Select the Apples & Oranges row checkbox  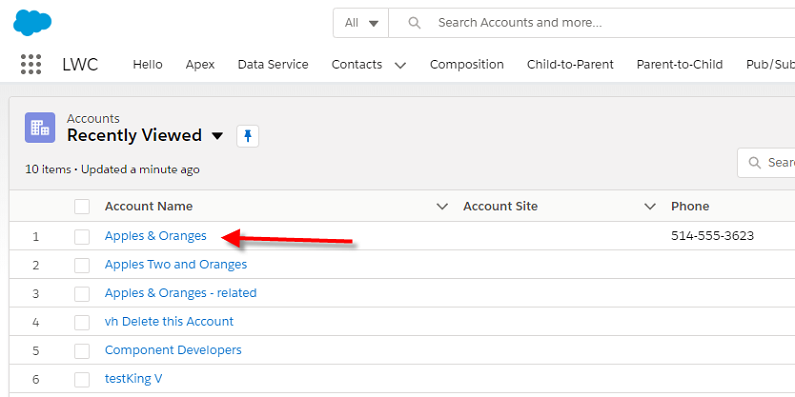pos(82,236)
